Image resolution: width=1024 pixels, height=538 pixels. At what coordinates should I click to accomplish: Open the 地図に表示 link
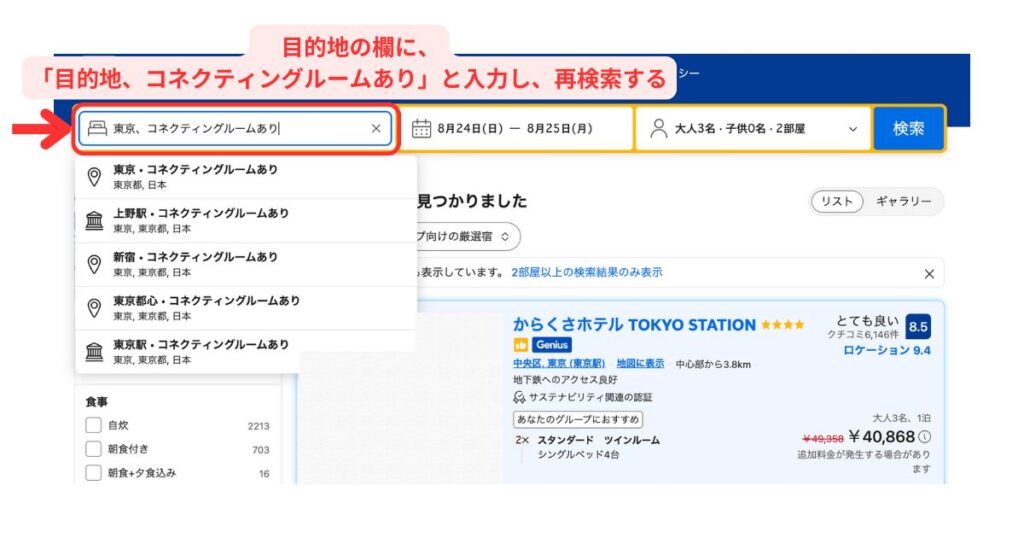pyautogui.click(x=640, y=364)
